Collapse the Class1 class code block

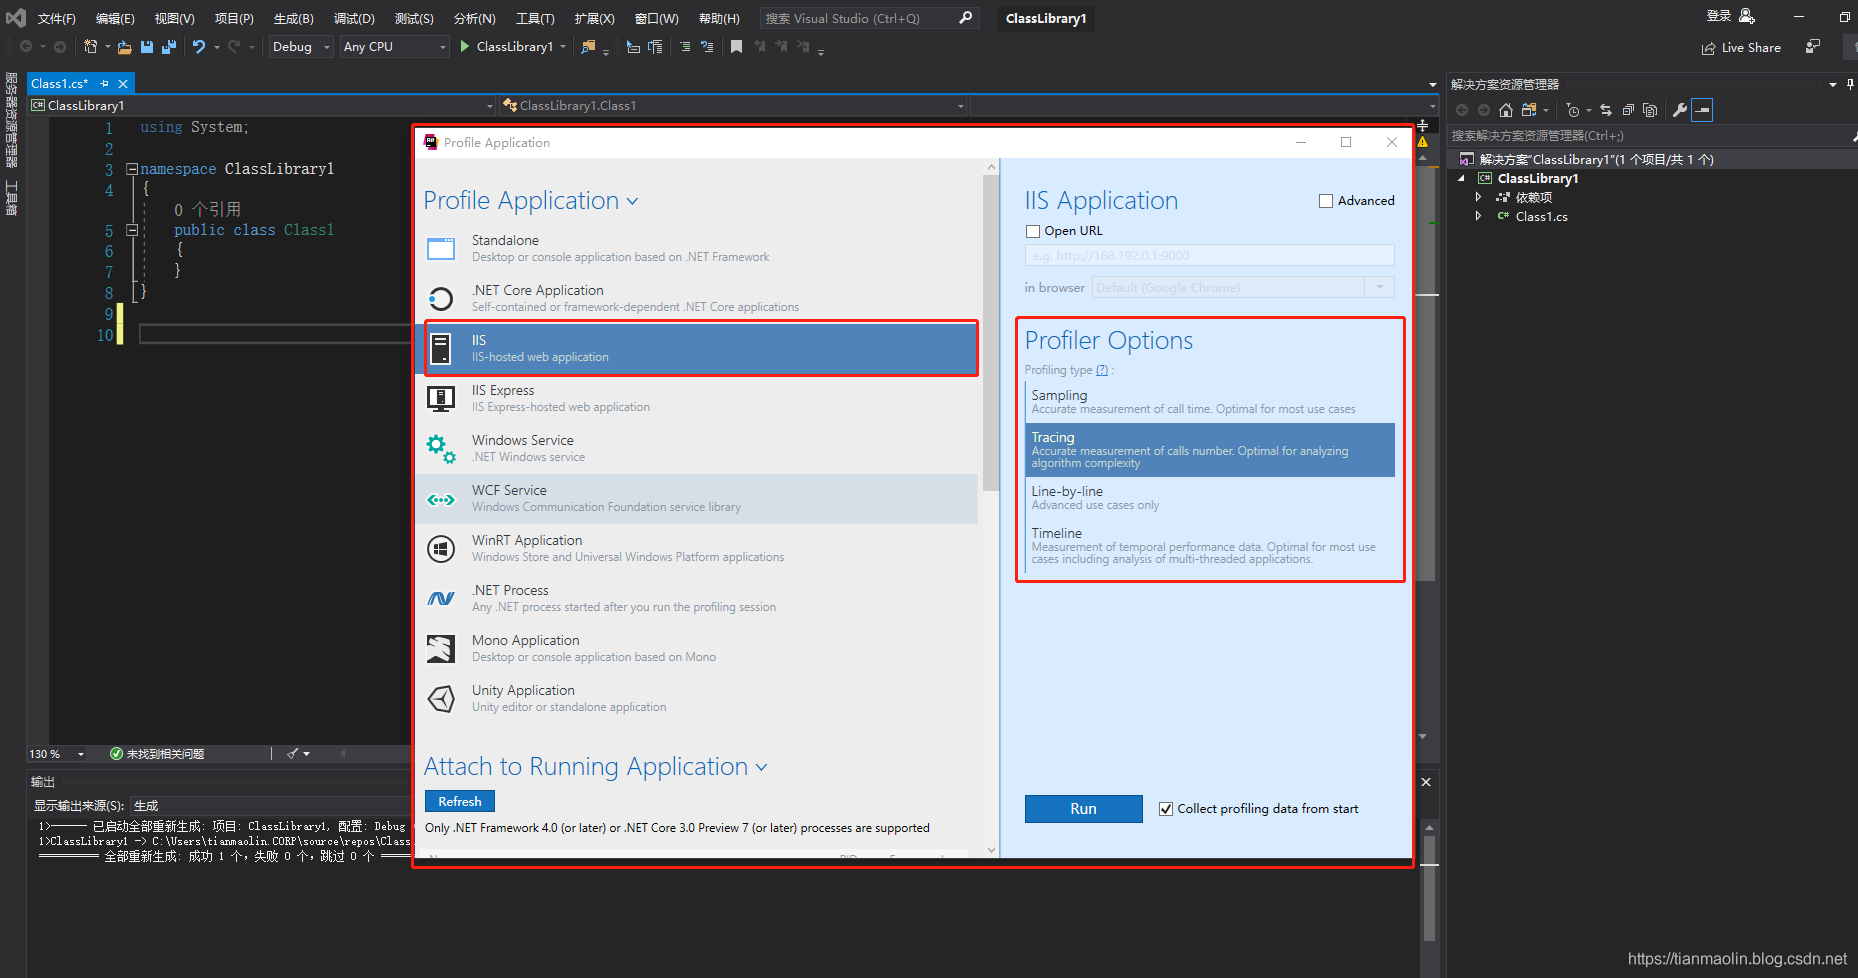point(131,230)
